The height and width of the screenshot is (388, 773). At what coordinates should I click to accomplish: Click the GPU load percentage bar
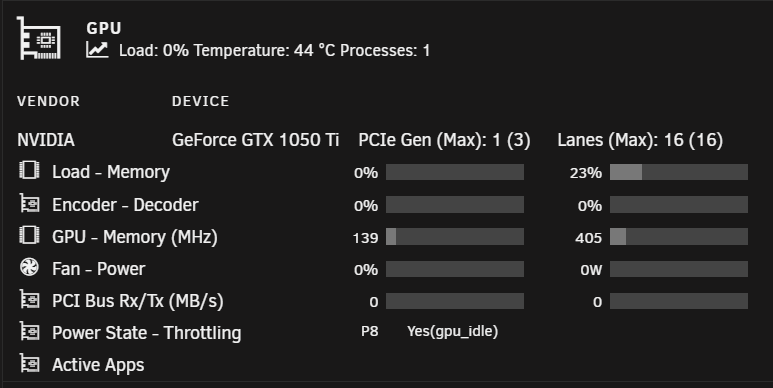455,172
